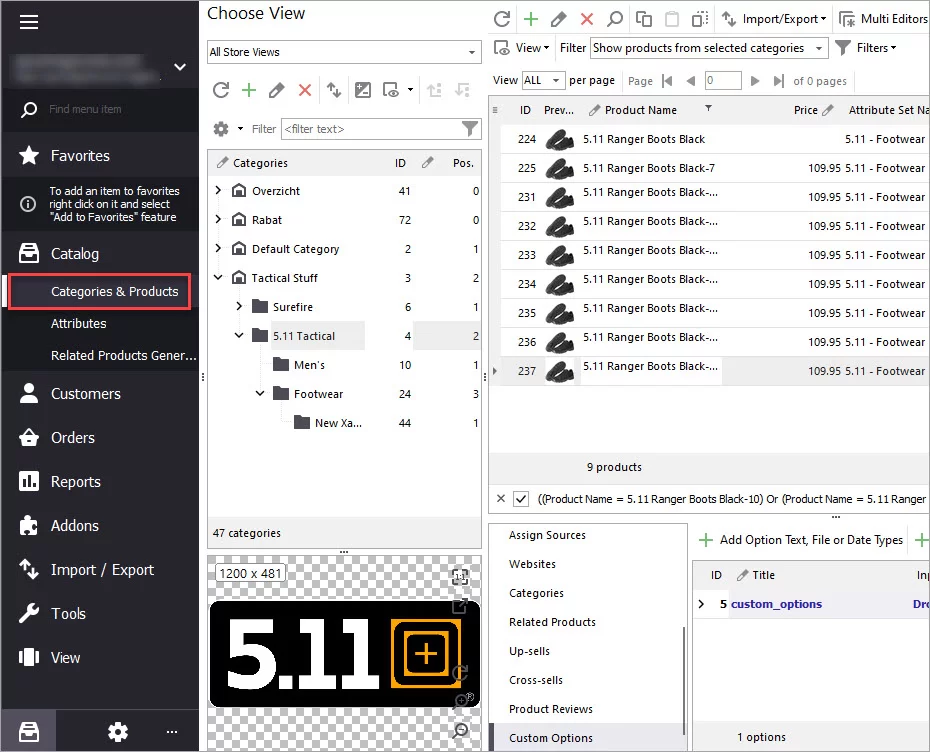
Task: Open the Show products from selected categories dropdown
Action: coord(709,48)
